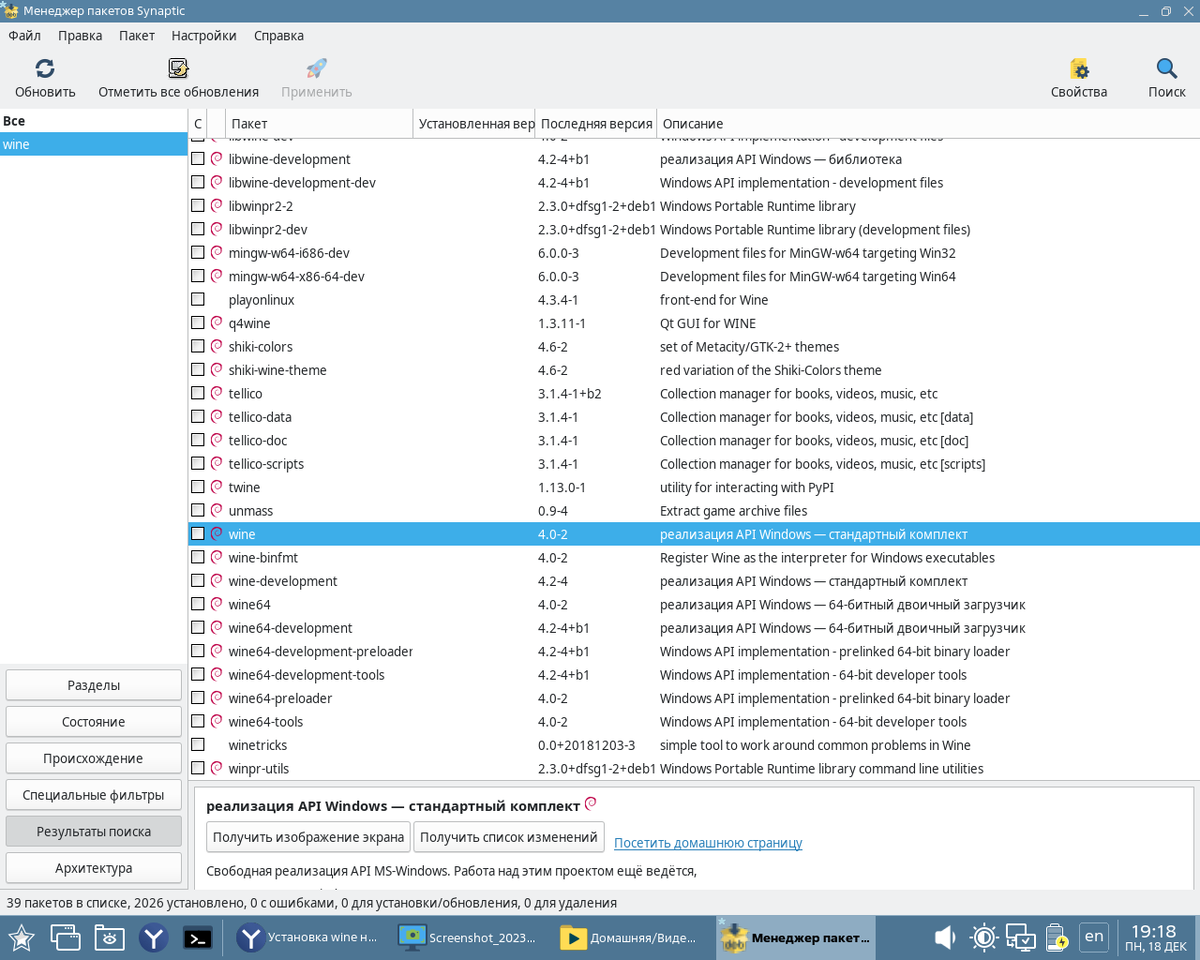Click the Результаты поиска filter button
1200x960 pixels.
pyautogui.click(x=94, y=831)
